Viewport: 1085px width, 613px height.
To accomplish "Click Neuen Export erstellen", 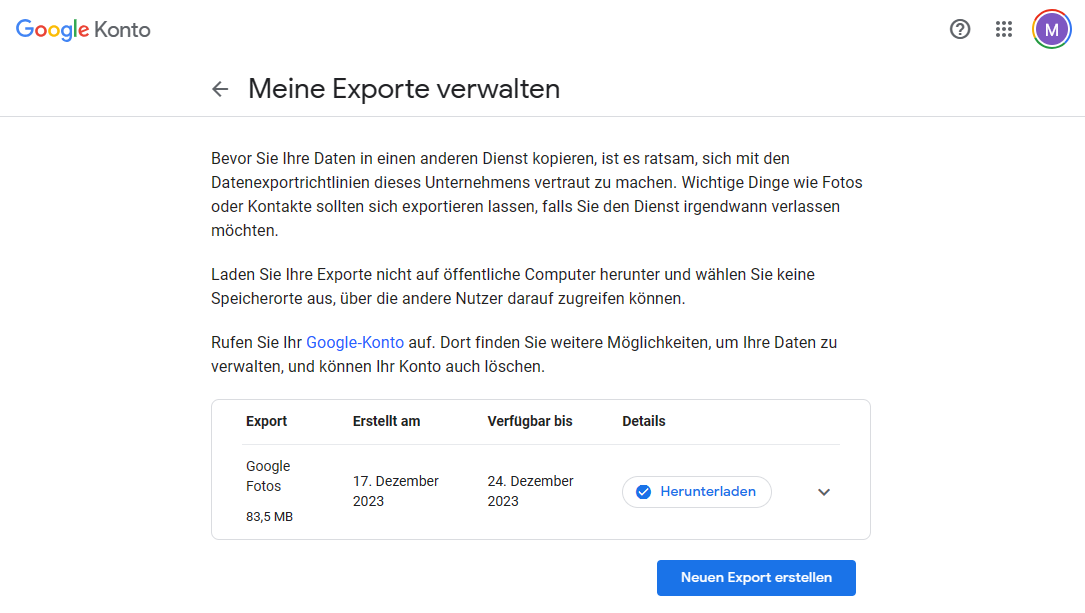I will pyautogui.click(x=756, y=577).
